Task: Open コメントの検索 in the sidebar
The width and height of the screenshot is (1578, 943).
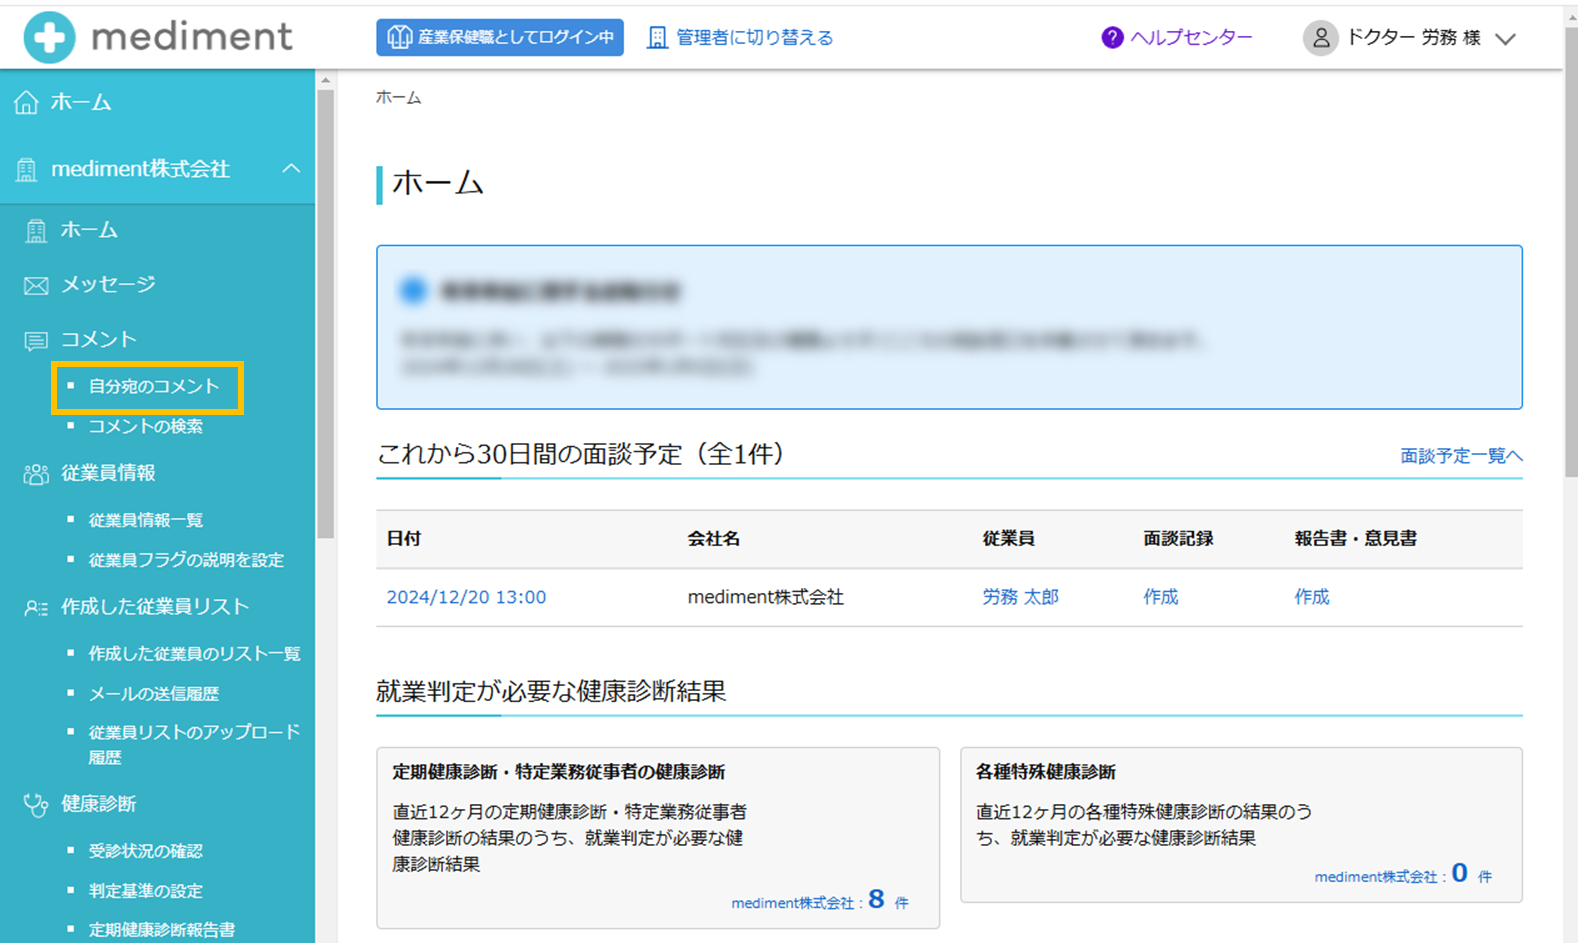Action: tap(145, 426)
